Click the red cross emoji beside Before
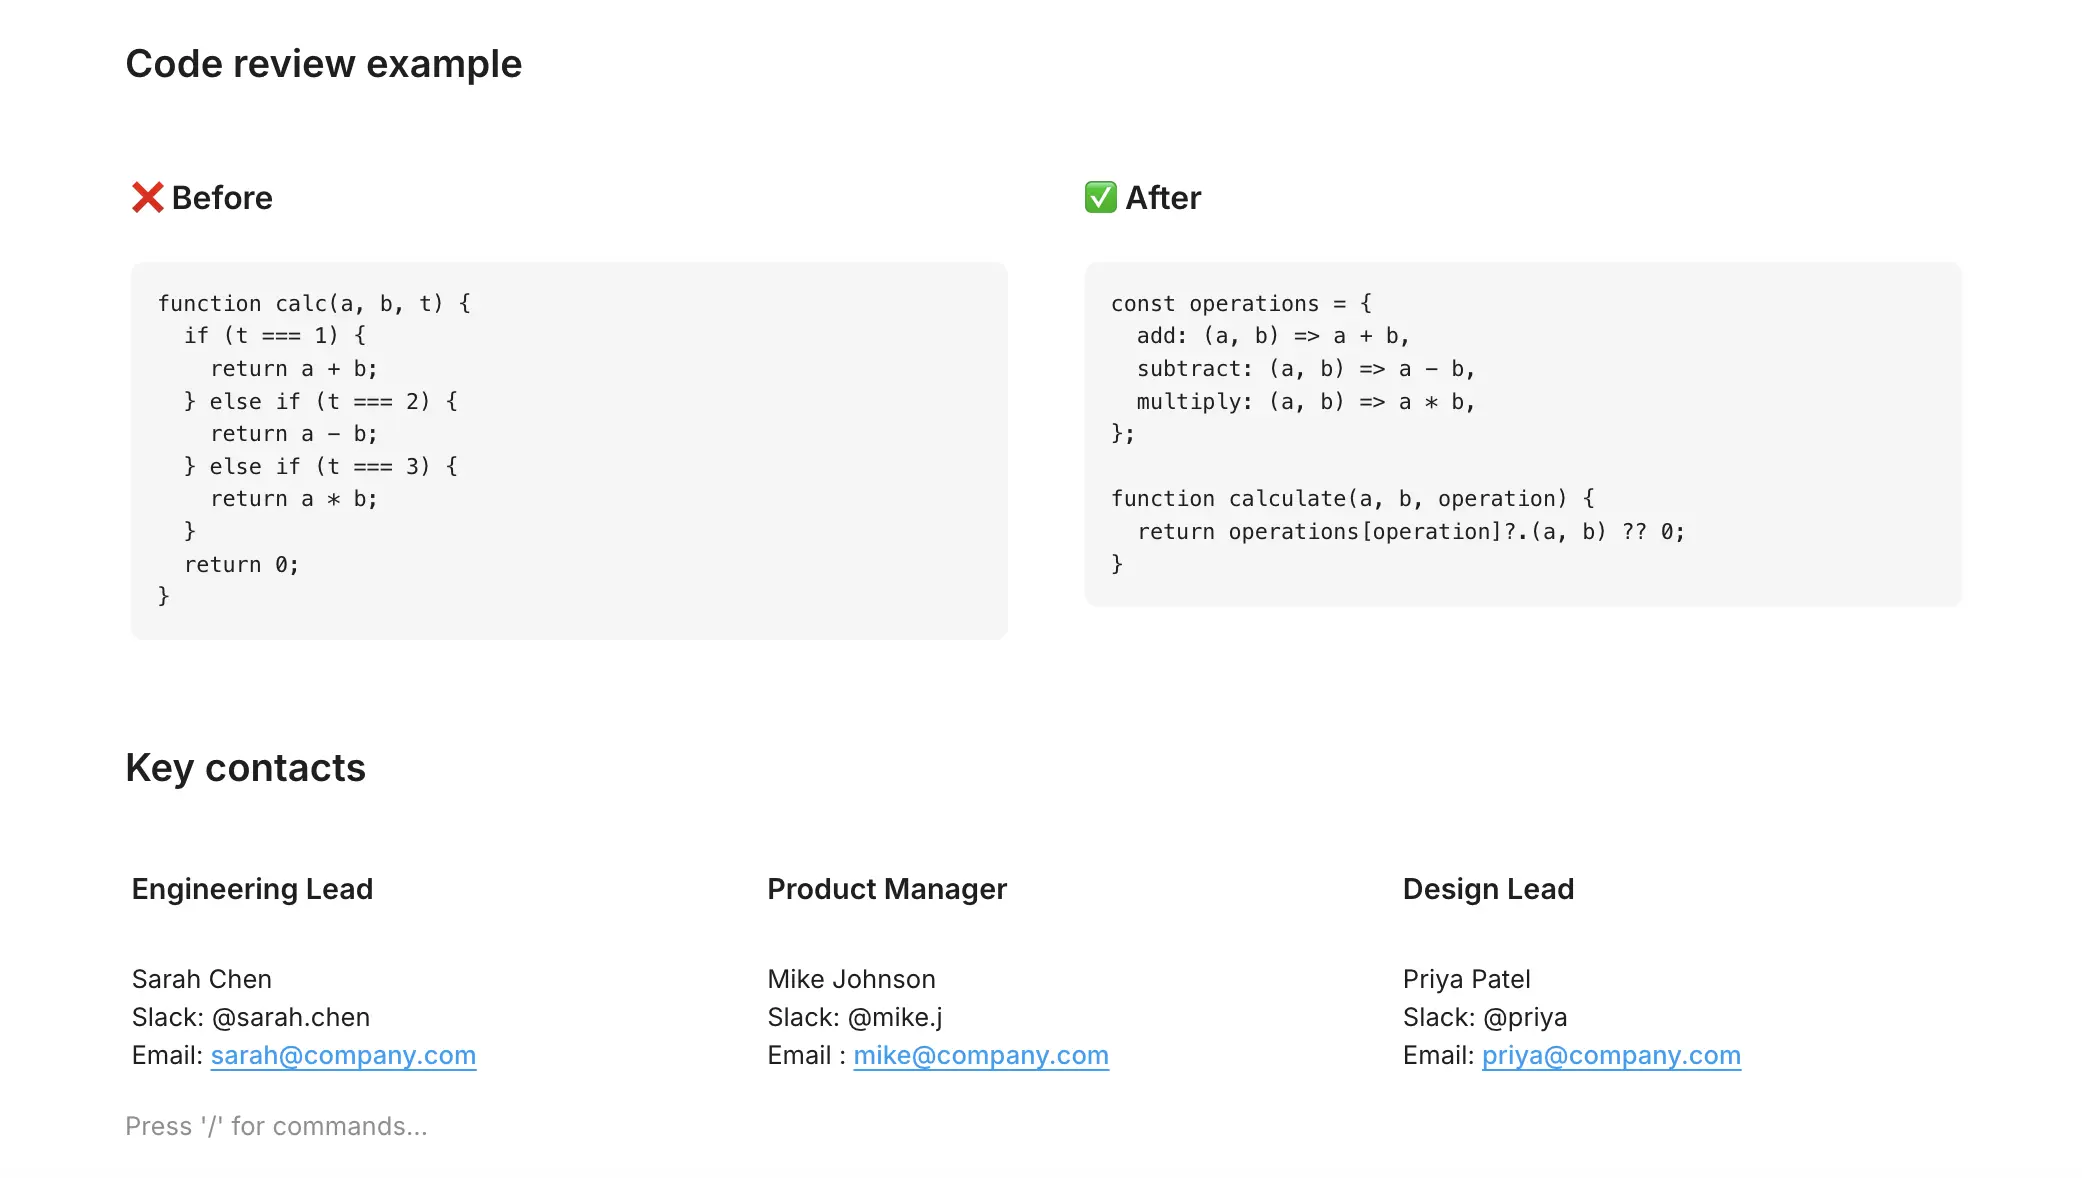Screen dimensions: 2082x1178 coord(147,198)
